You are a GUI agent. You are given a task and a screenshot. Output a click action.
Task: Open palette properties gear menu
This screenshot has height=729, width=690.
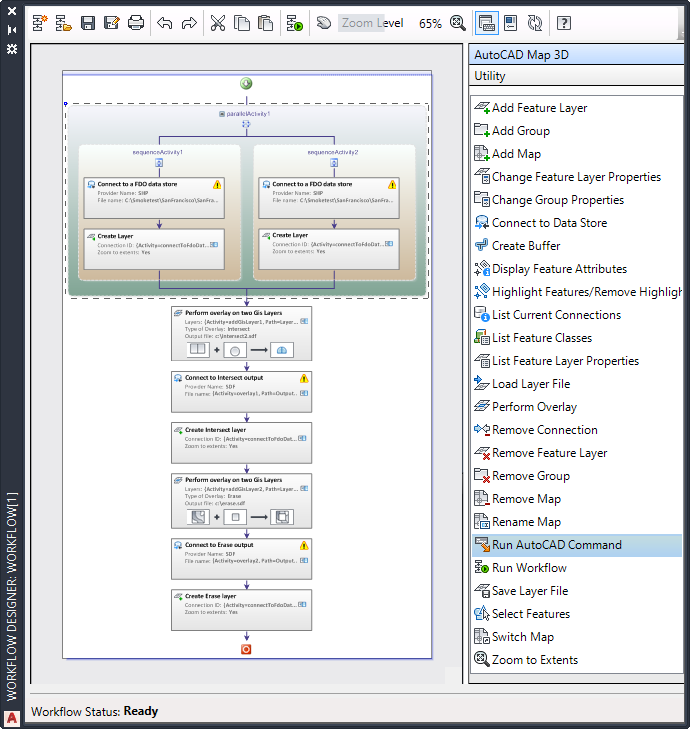[12, 49]
